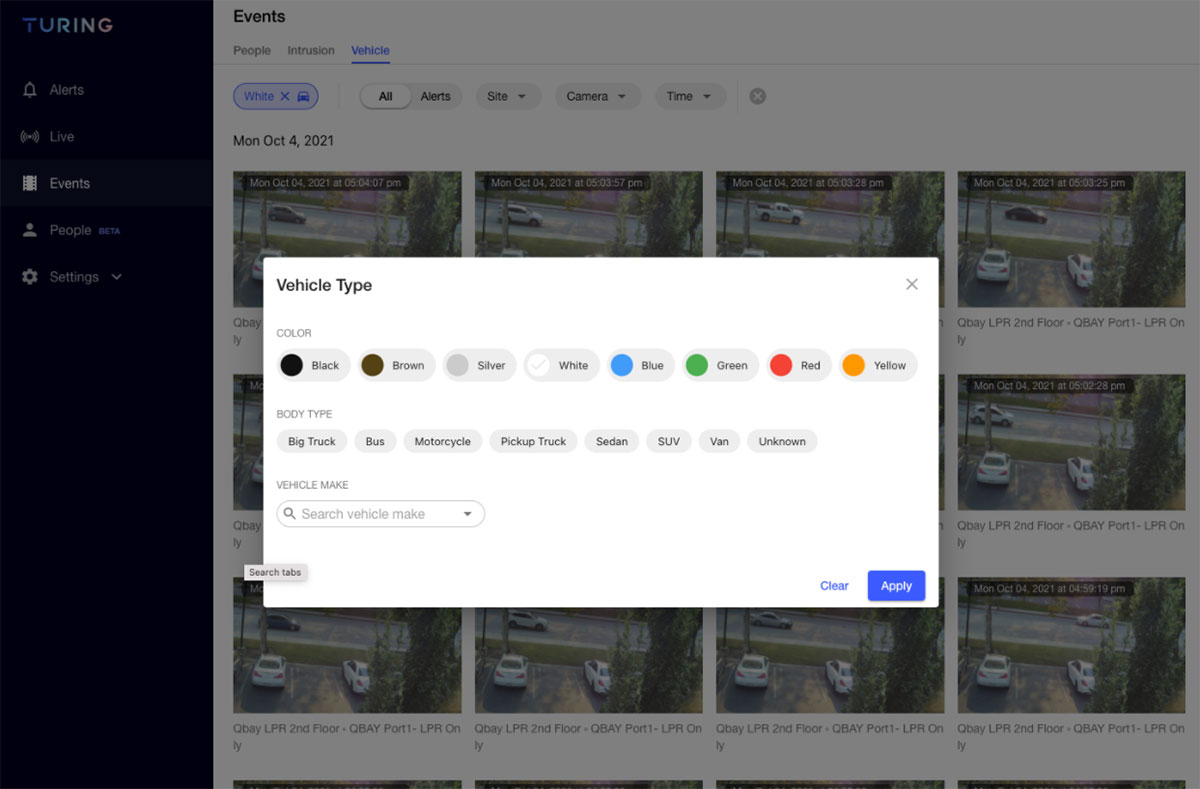Screen dimensions: 1200x789
Task: Open the Settings gear icon
Action: [30, 277]
